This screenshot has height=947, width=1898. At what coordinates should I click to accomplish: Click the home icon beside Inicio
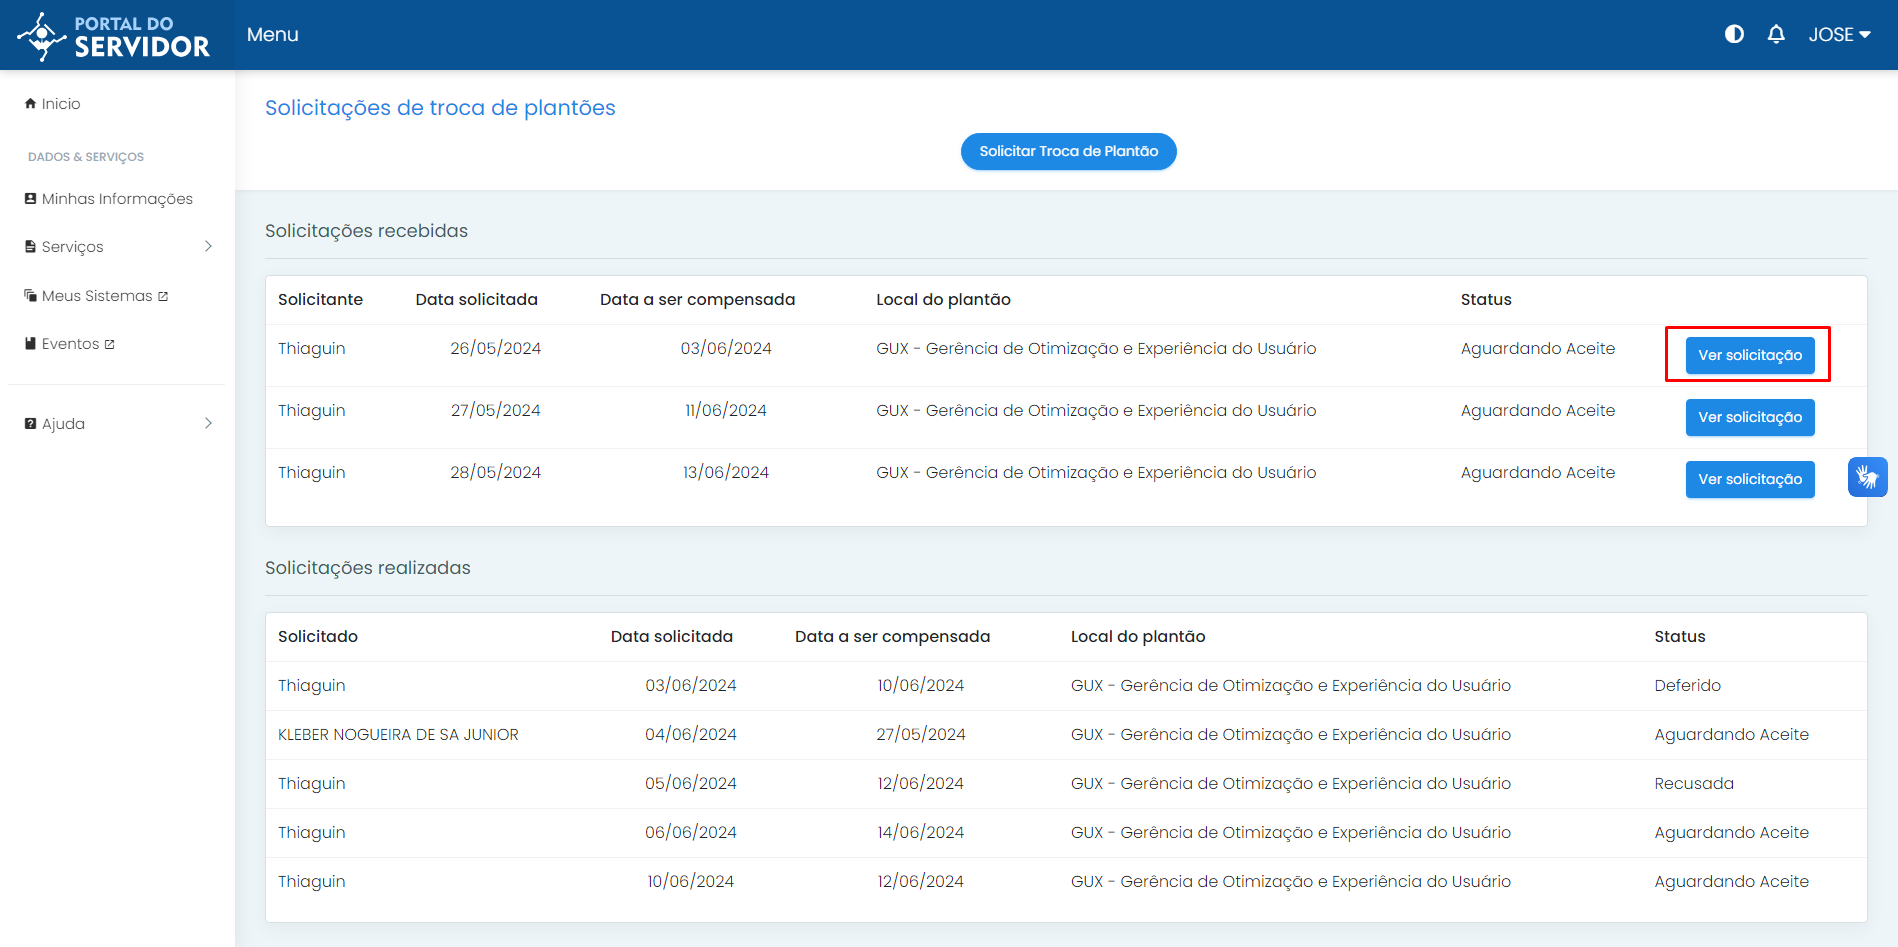tap(30, 103)
